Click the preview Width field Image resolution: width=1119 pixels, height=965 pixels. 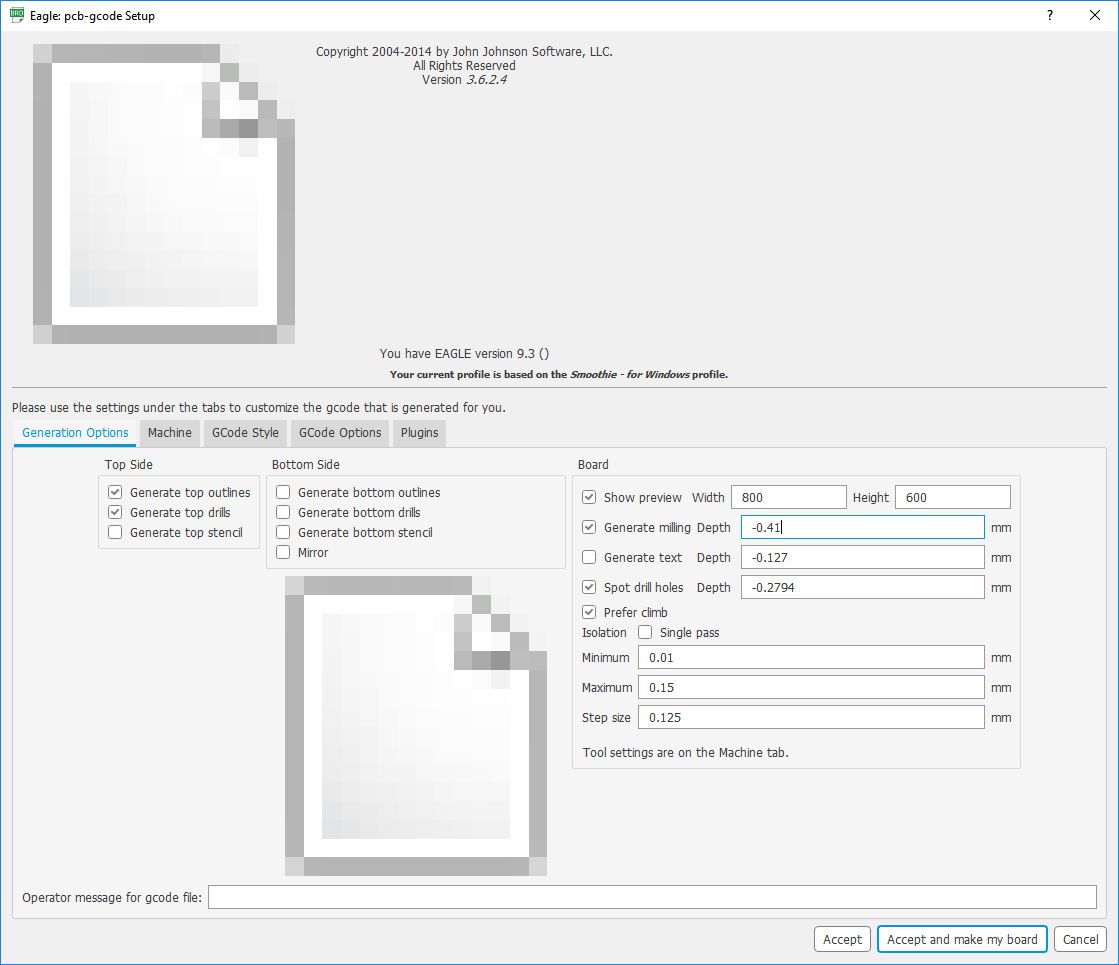(x=789, y=497)
